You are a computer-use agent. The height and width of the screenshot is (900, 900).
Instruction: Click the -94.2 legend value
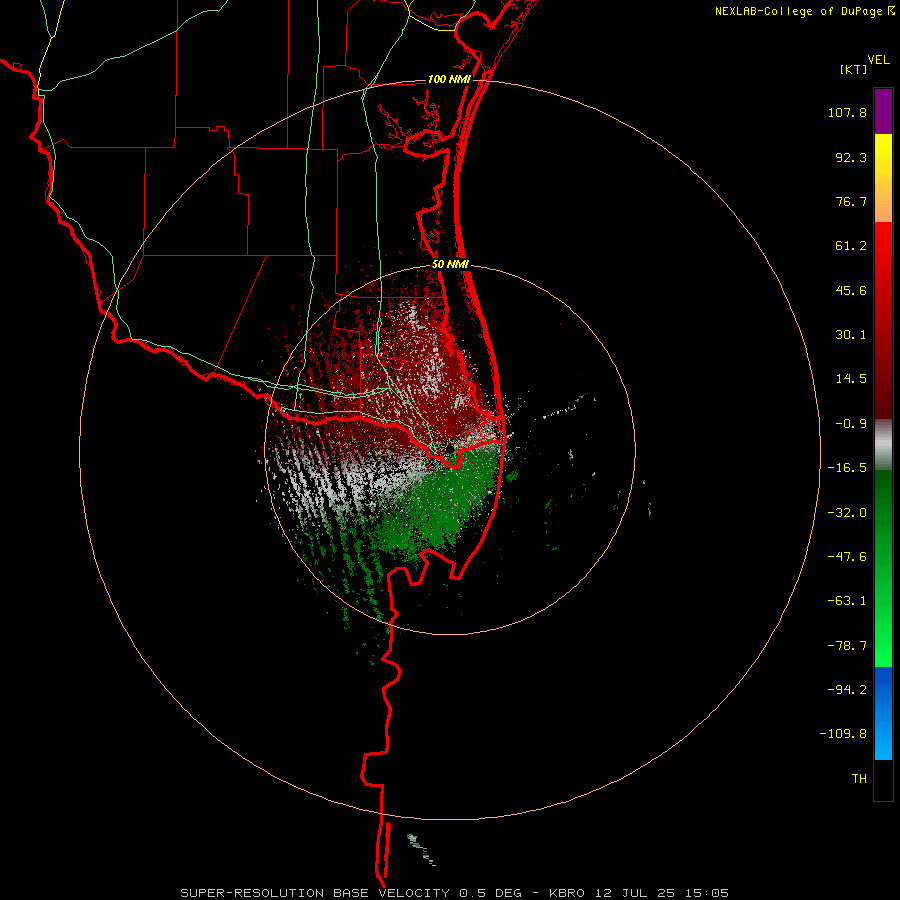tap(847, 689)
